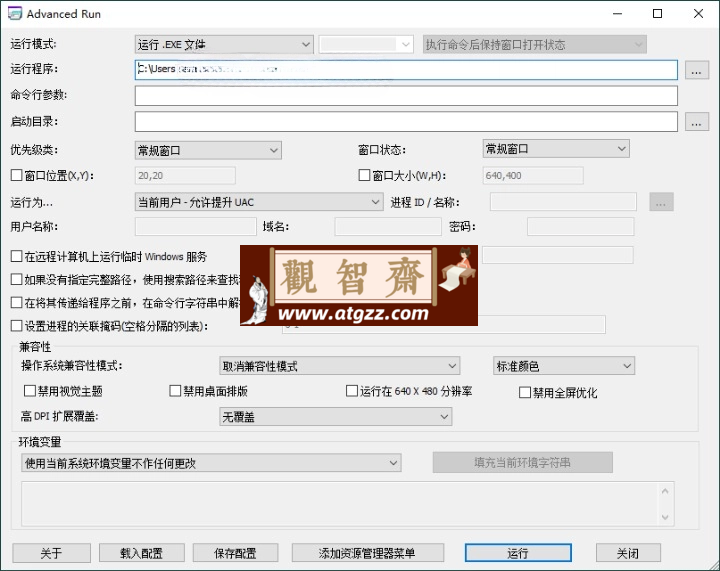Open the 标准颜色 dropdown

pyautogui.click(x=564, y=366)
